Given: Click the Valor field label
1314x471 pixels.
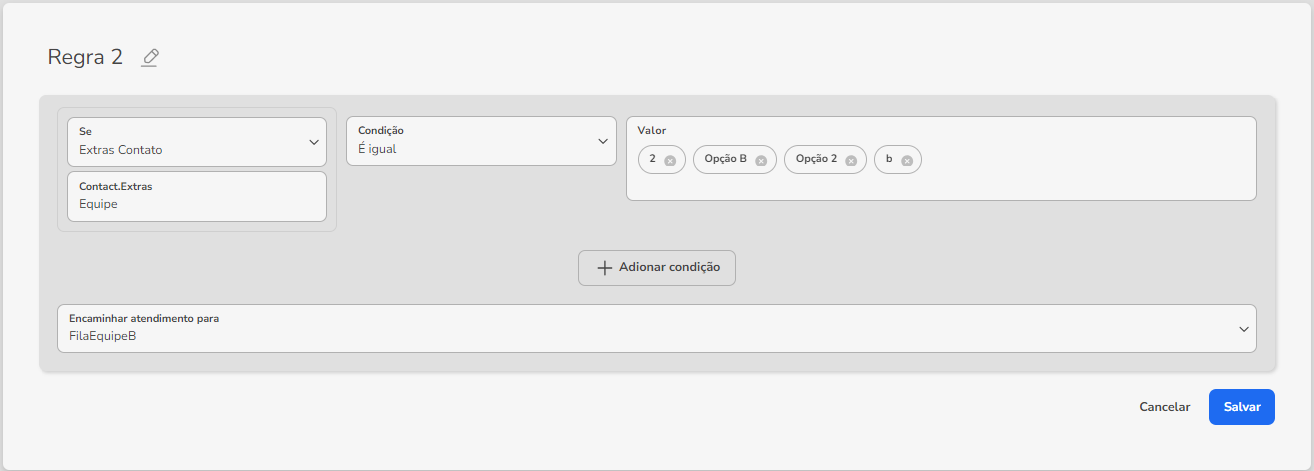Looking at the screenshot, I should [x=652, y=130].
